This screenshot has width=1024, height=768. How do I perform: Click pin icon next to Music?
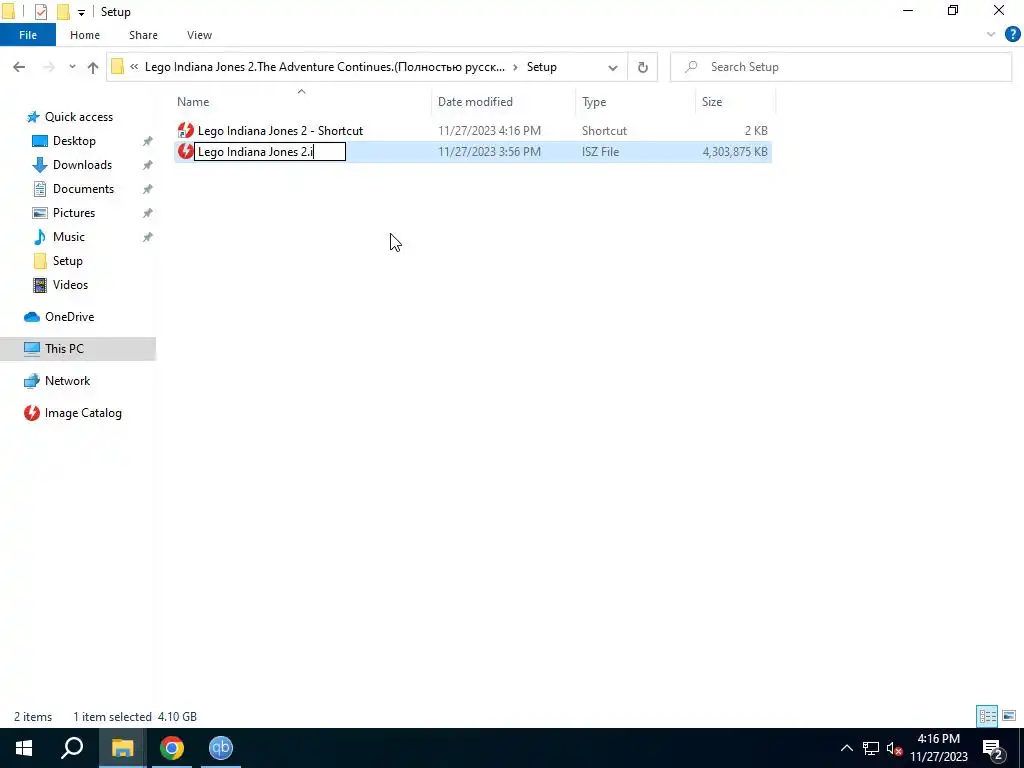coord(148,237)
